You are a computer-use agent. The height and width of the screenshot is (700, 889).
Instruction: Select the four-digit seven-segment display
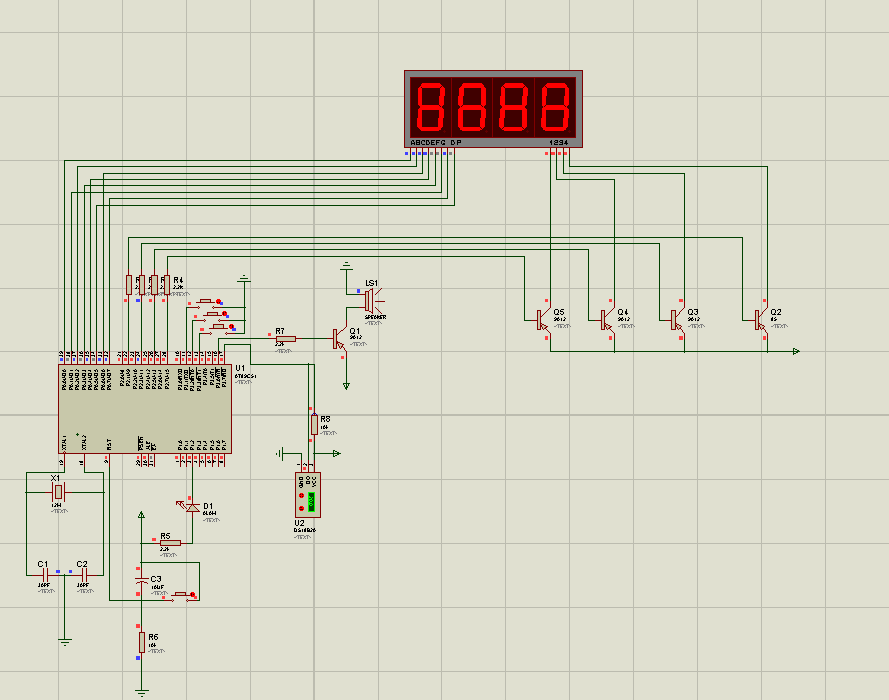pos(493,106)
